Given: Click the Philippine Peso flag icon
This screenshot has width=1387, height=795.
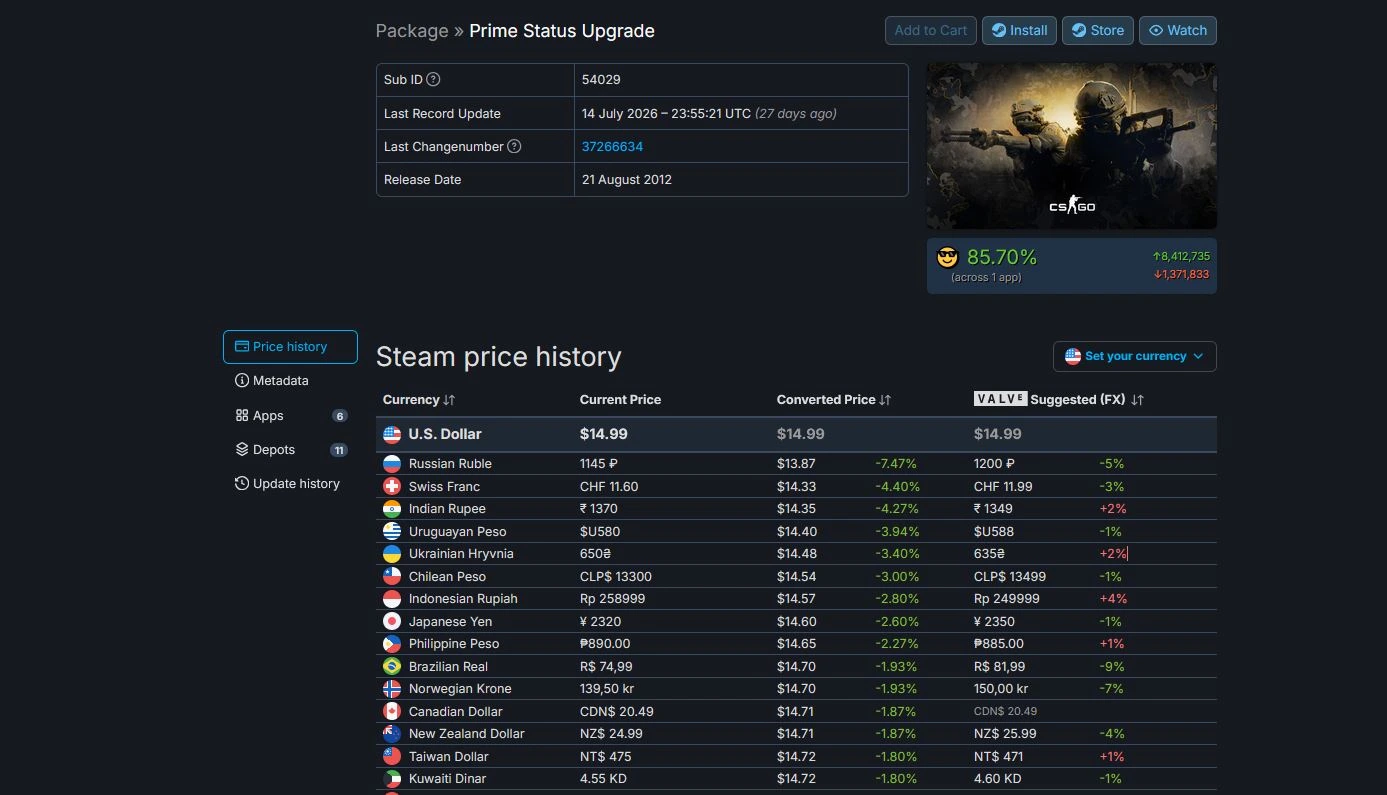Looking at the screenshot, I should [392, 644].
